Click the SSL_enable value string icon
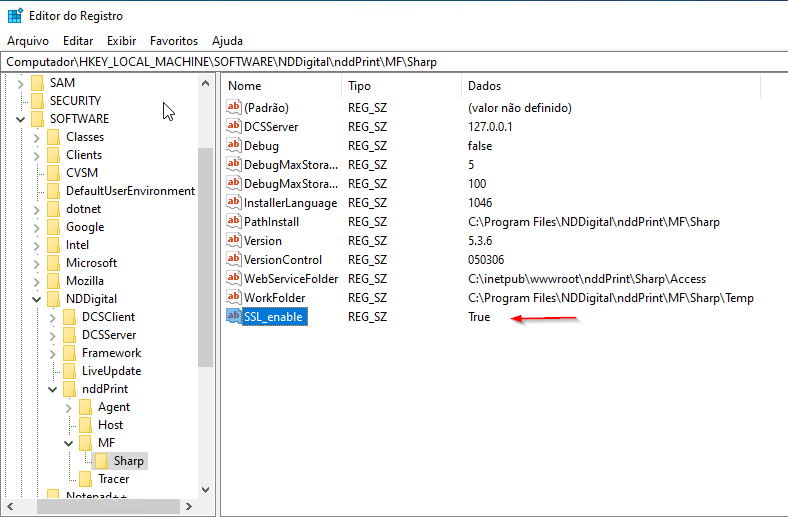This screenshot has height=517, width=788. [x=234, y=317]
